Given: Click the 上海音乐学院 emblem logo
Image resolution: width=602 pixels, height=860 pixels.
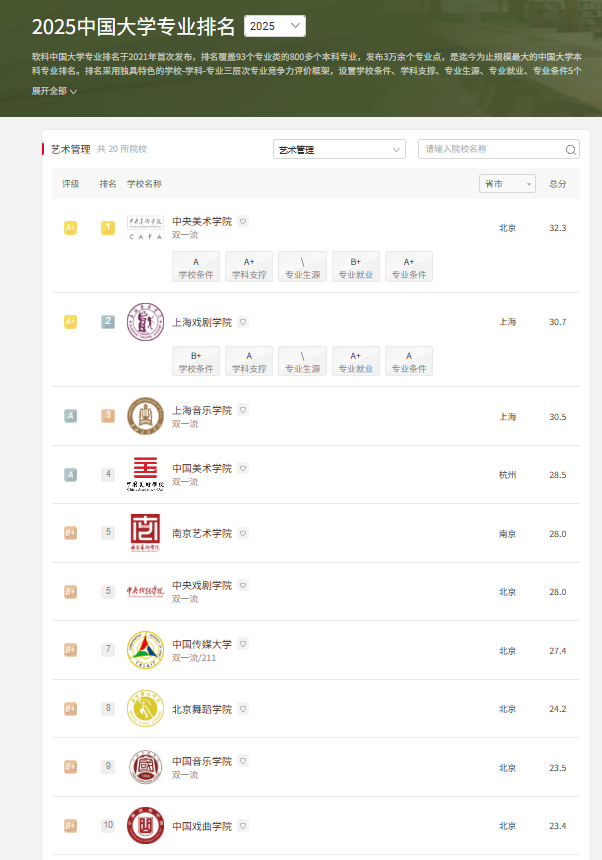Looking at the screenshot, I should coord(145,416).
